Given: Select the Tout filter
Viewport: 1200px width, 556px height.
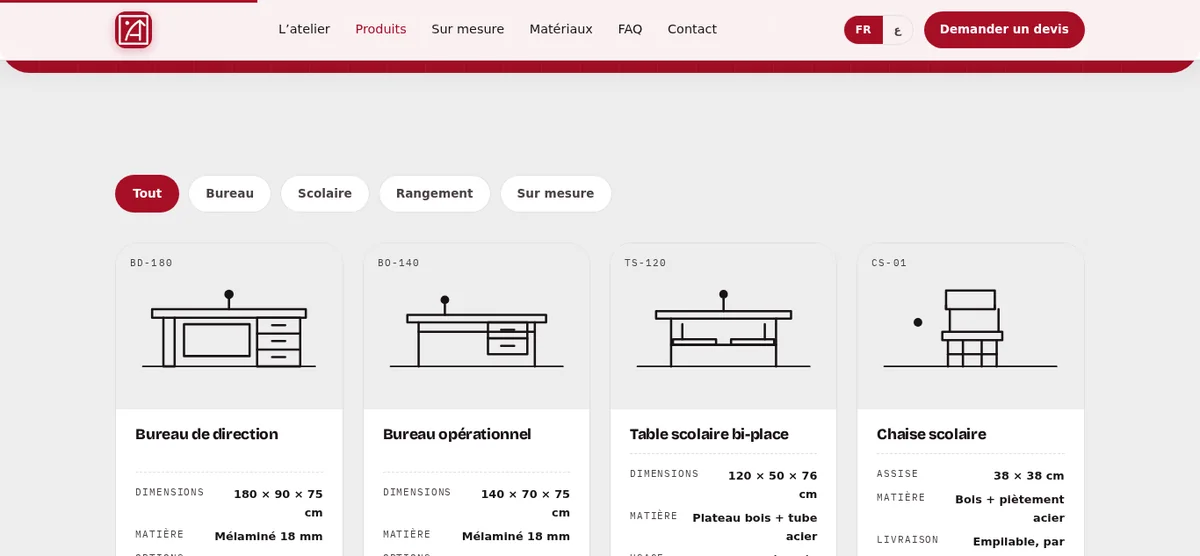Looking at the screenshot, I should click(147, 194).
